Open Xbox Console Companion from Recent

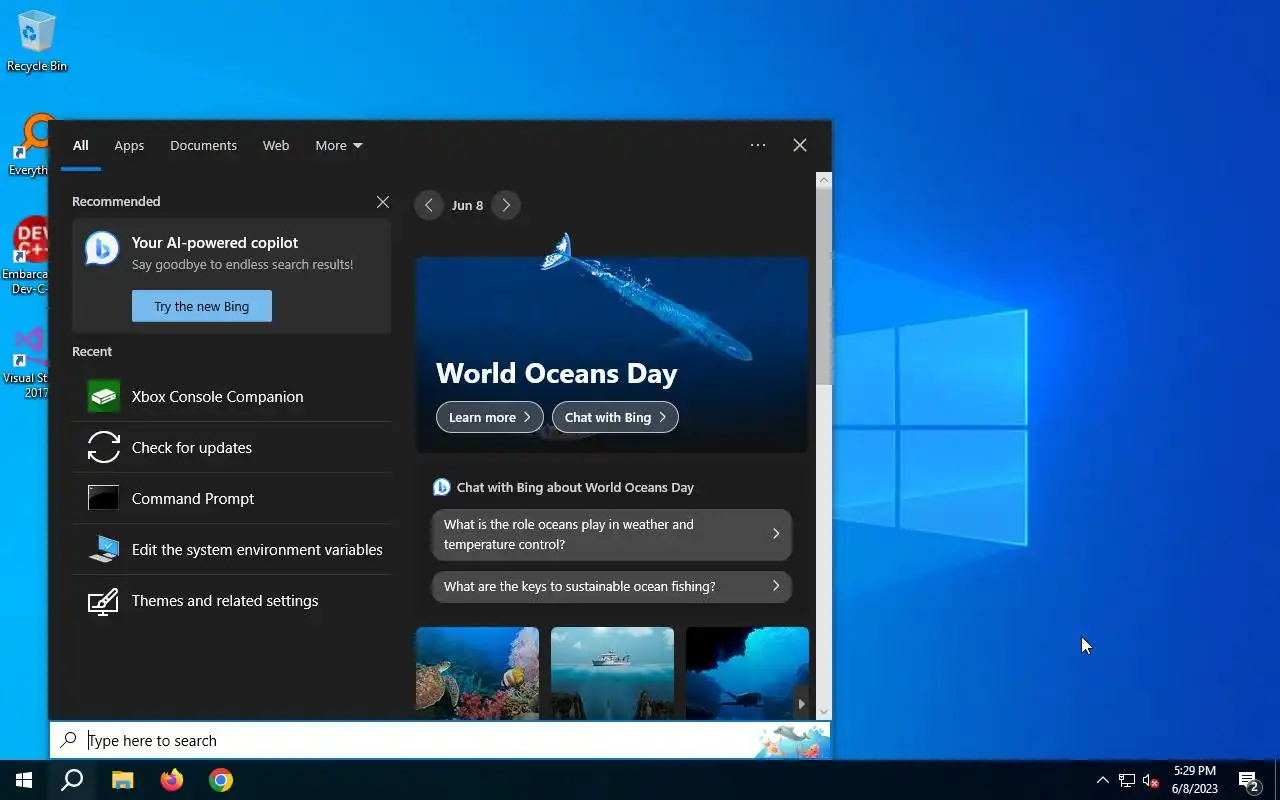point(231,396)
